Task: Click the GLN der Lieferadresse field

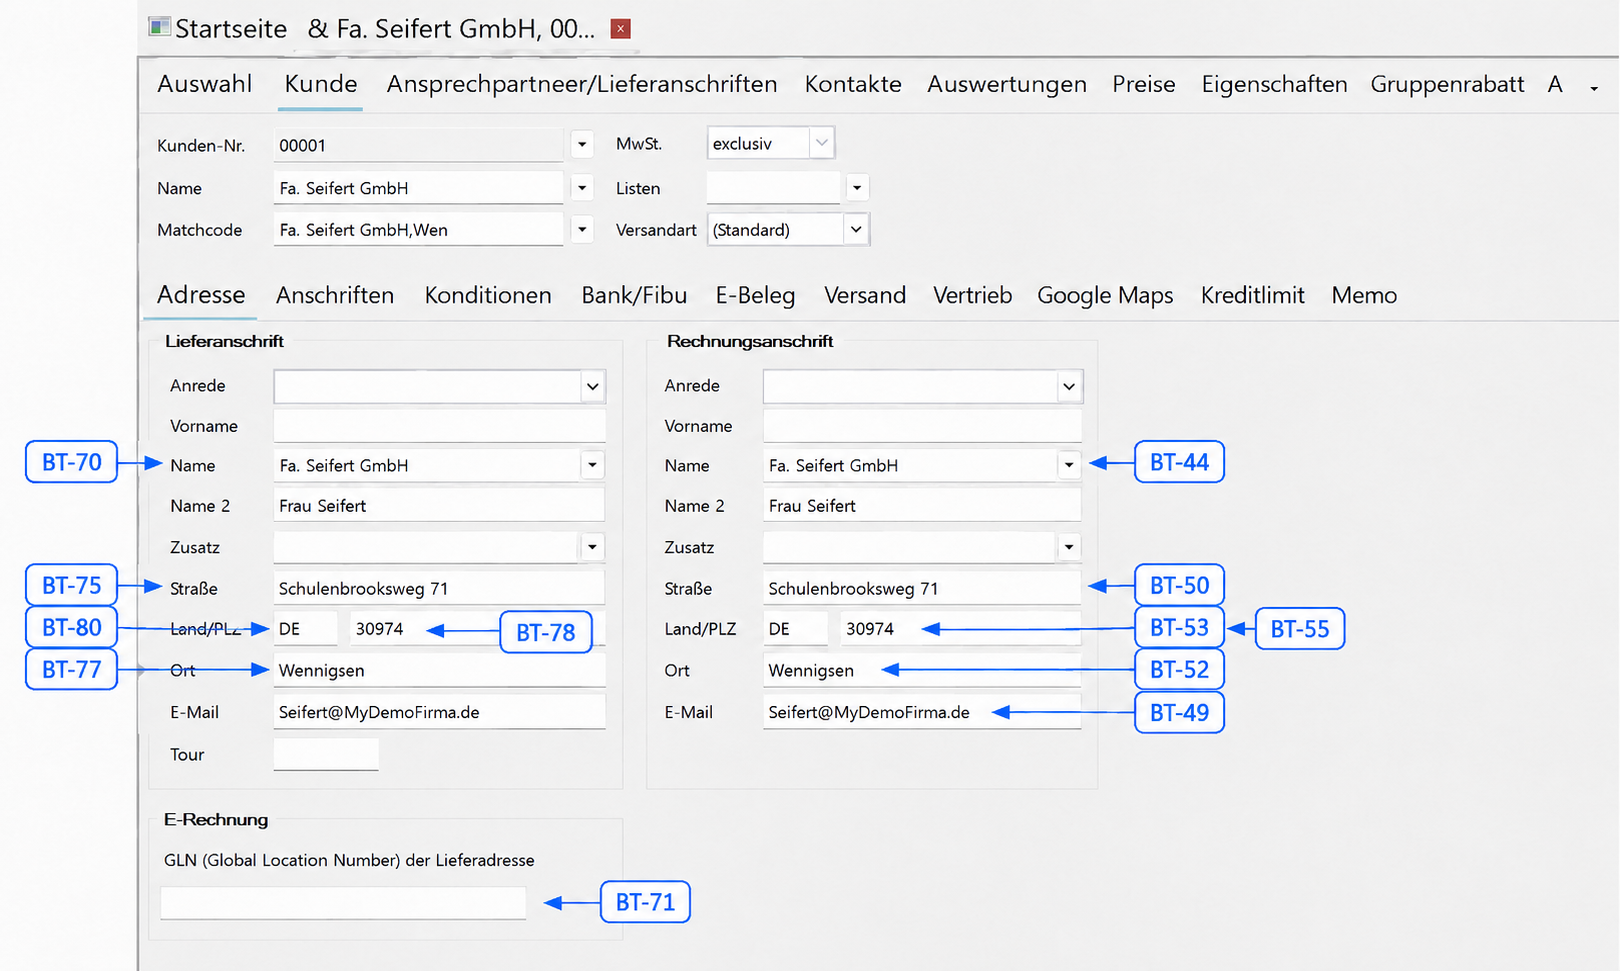Action: pyautogui.click(x=343, y=903)
